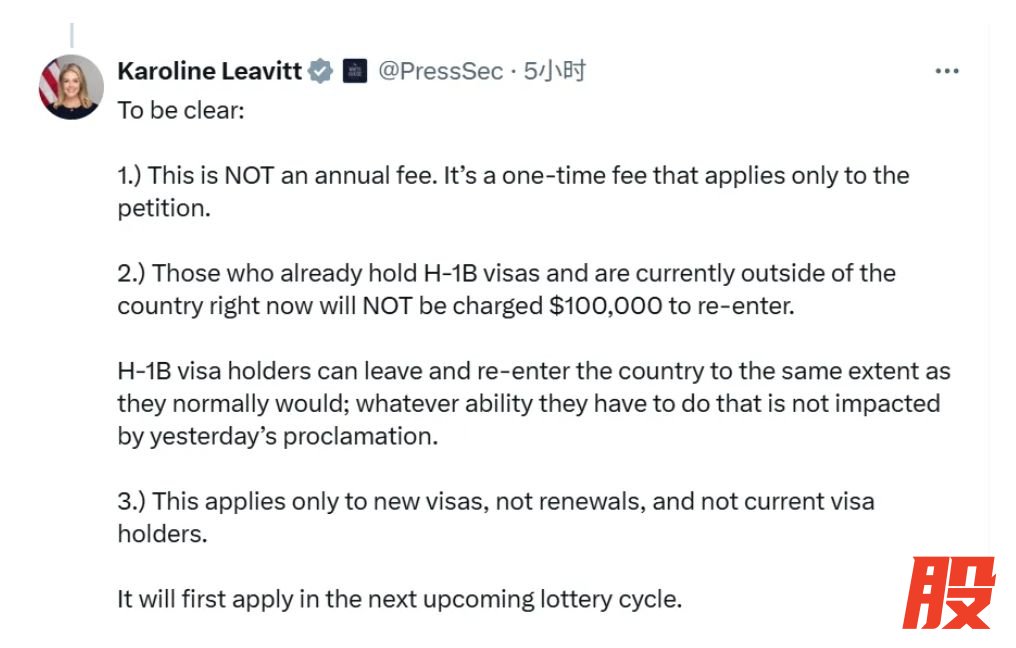
Task: Open the @PressSec handle link
Action: (440, 71)
